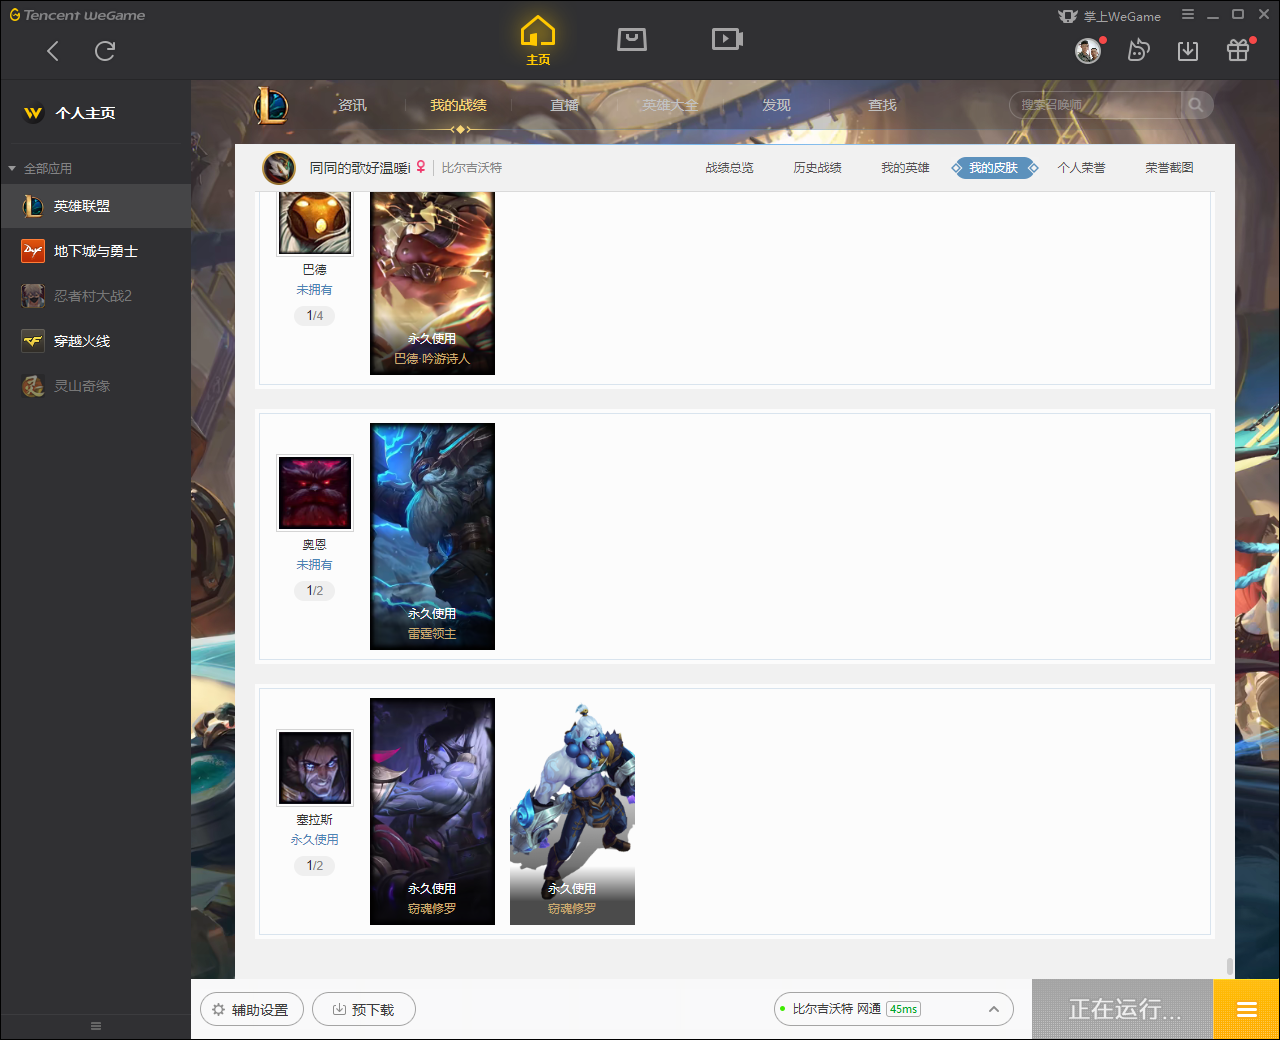
Task: Open the 巴德·吟游诗人 skin card
Action: [x=432, y=283]
